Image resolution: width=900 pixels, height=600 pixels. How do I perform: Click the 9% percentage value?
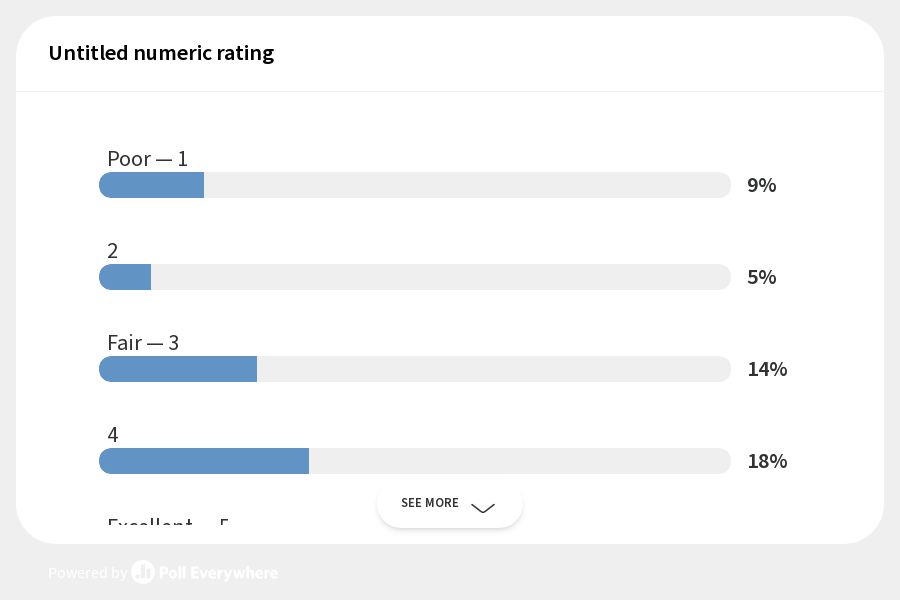pyautogui.click(x=762, y=185)
